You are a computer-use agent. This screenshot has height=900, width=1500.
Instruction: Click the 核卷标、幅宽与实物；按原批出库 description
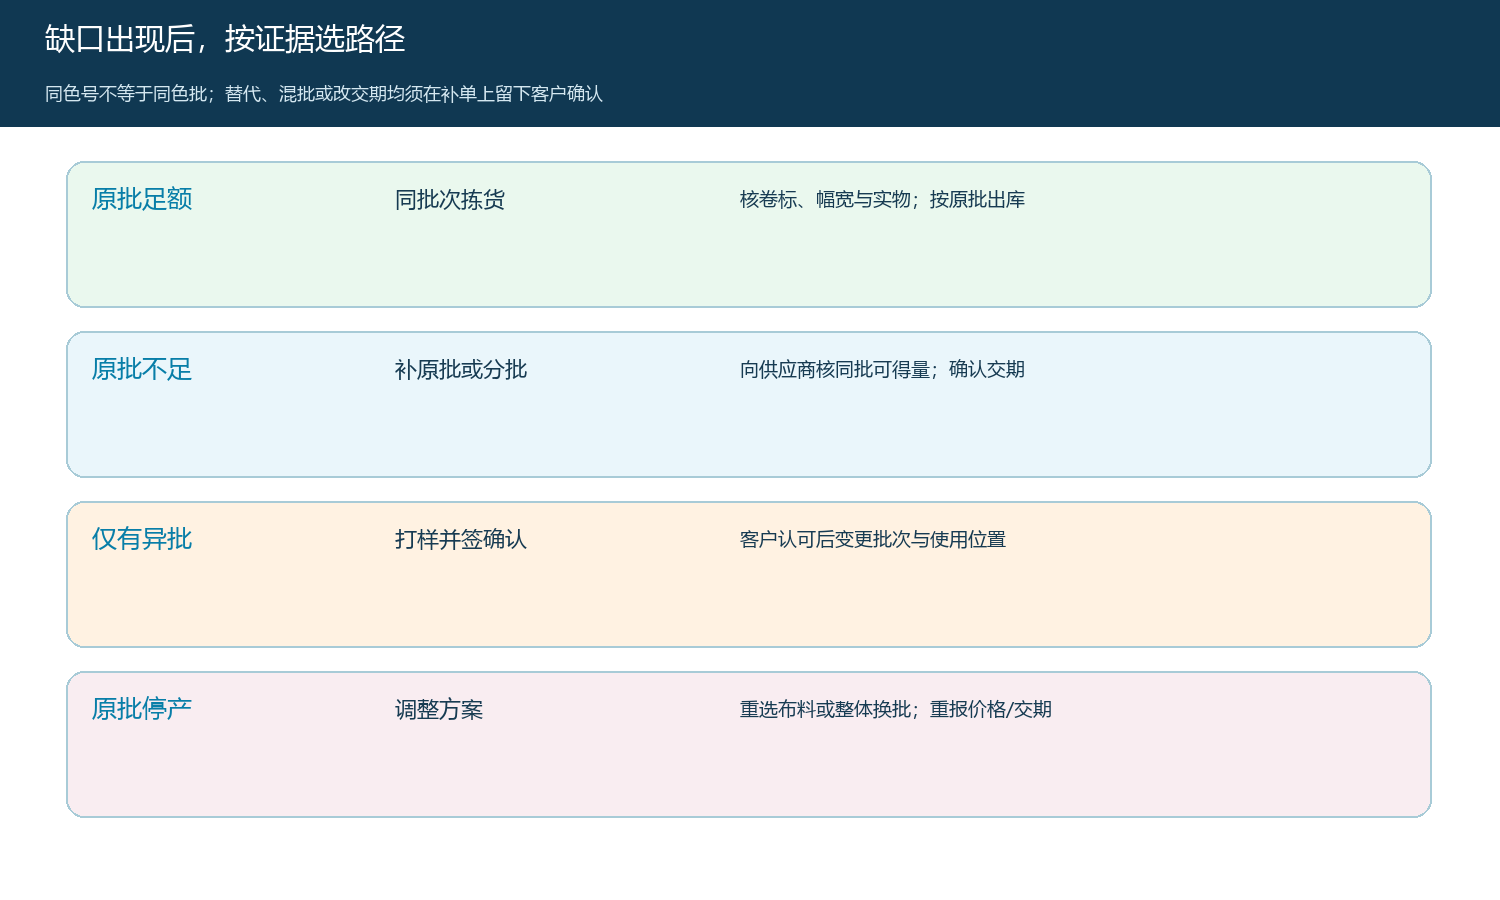882,200
